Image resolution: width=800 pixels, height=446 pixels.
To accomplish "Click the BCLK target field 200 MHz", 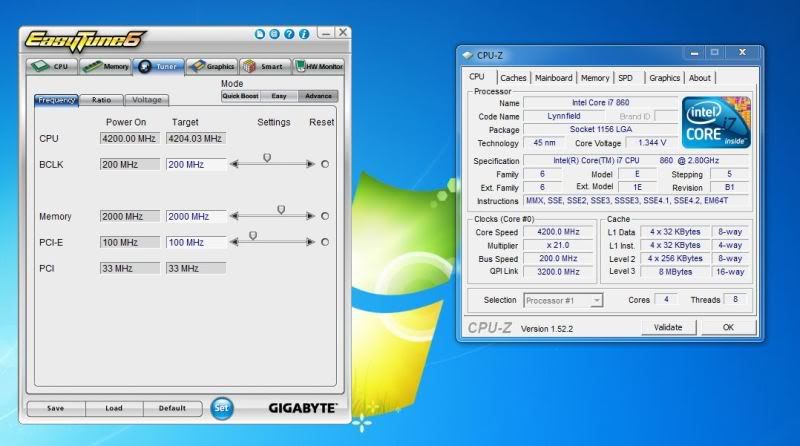I will 196,165.
